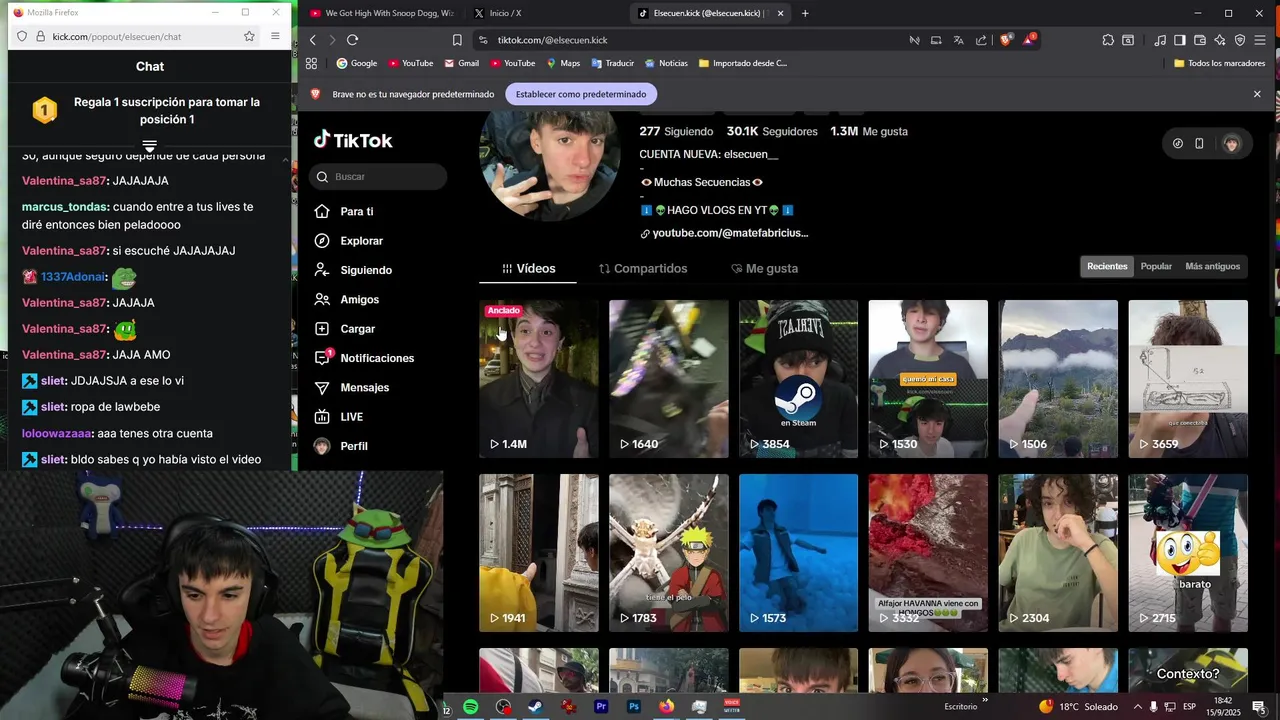Switch to the Me gusta profile tab
The height and width of the screenshot is (720, 1280).
pos(764,269)
